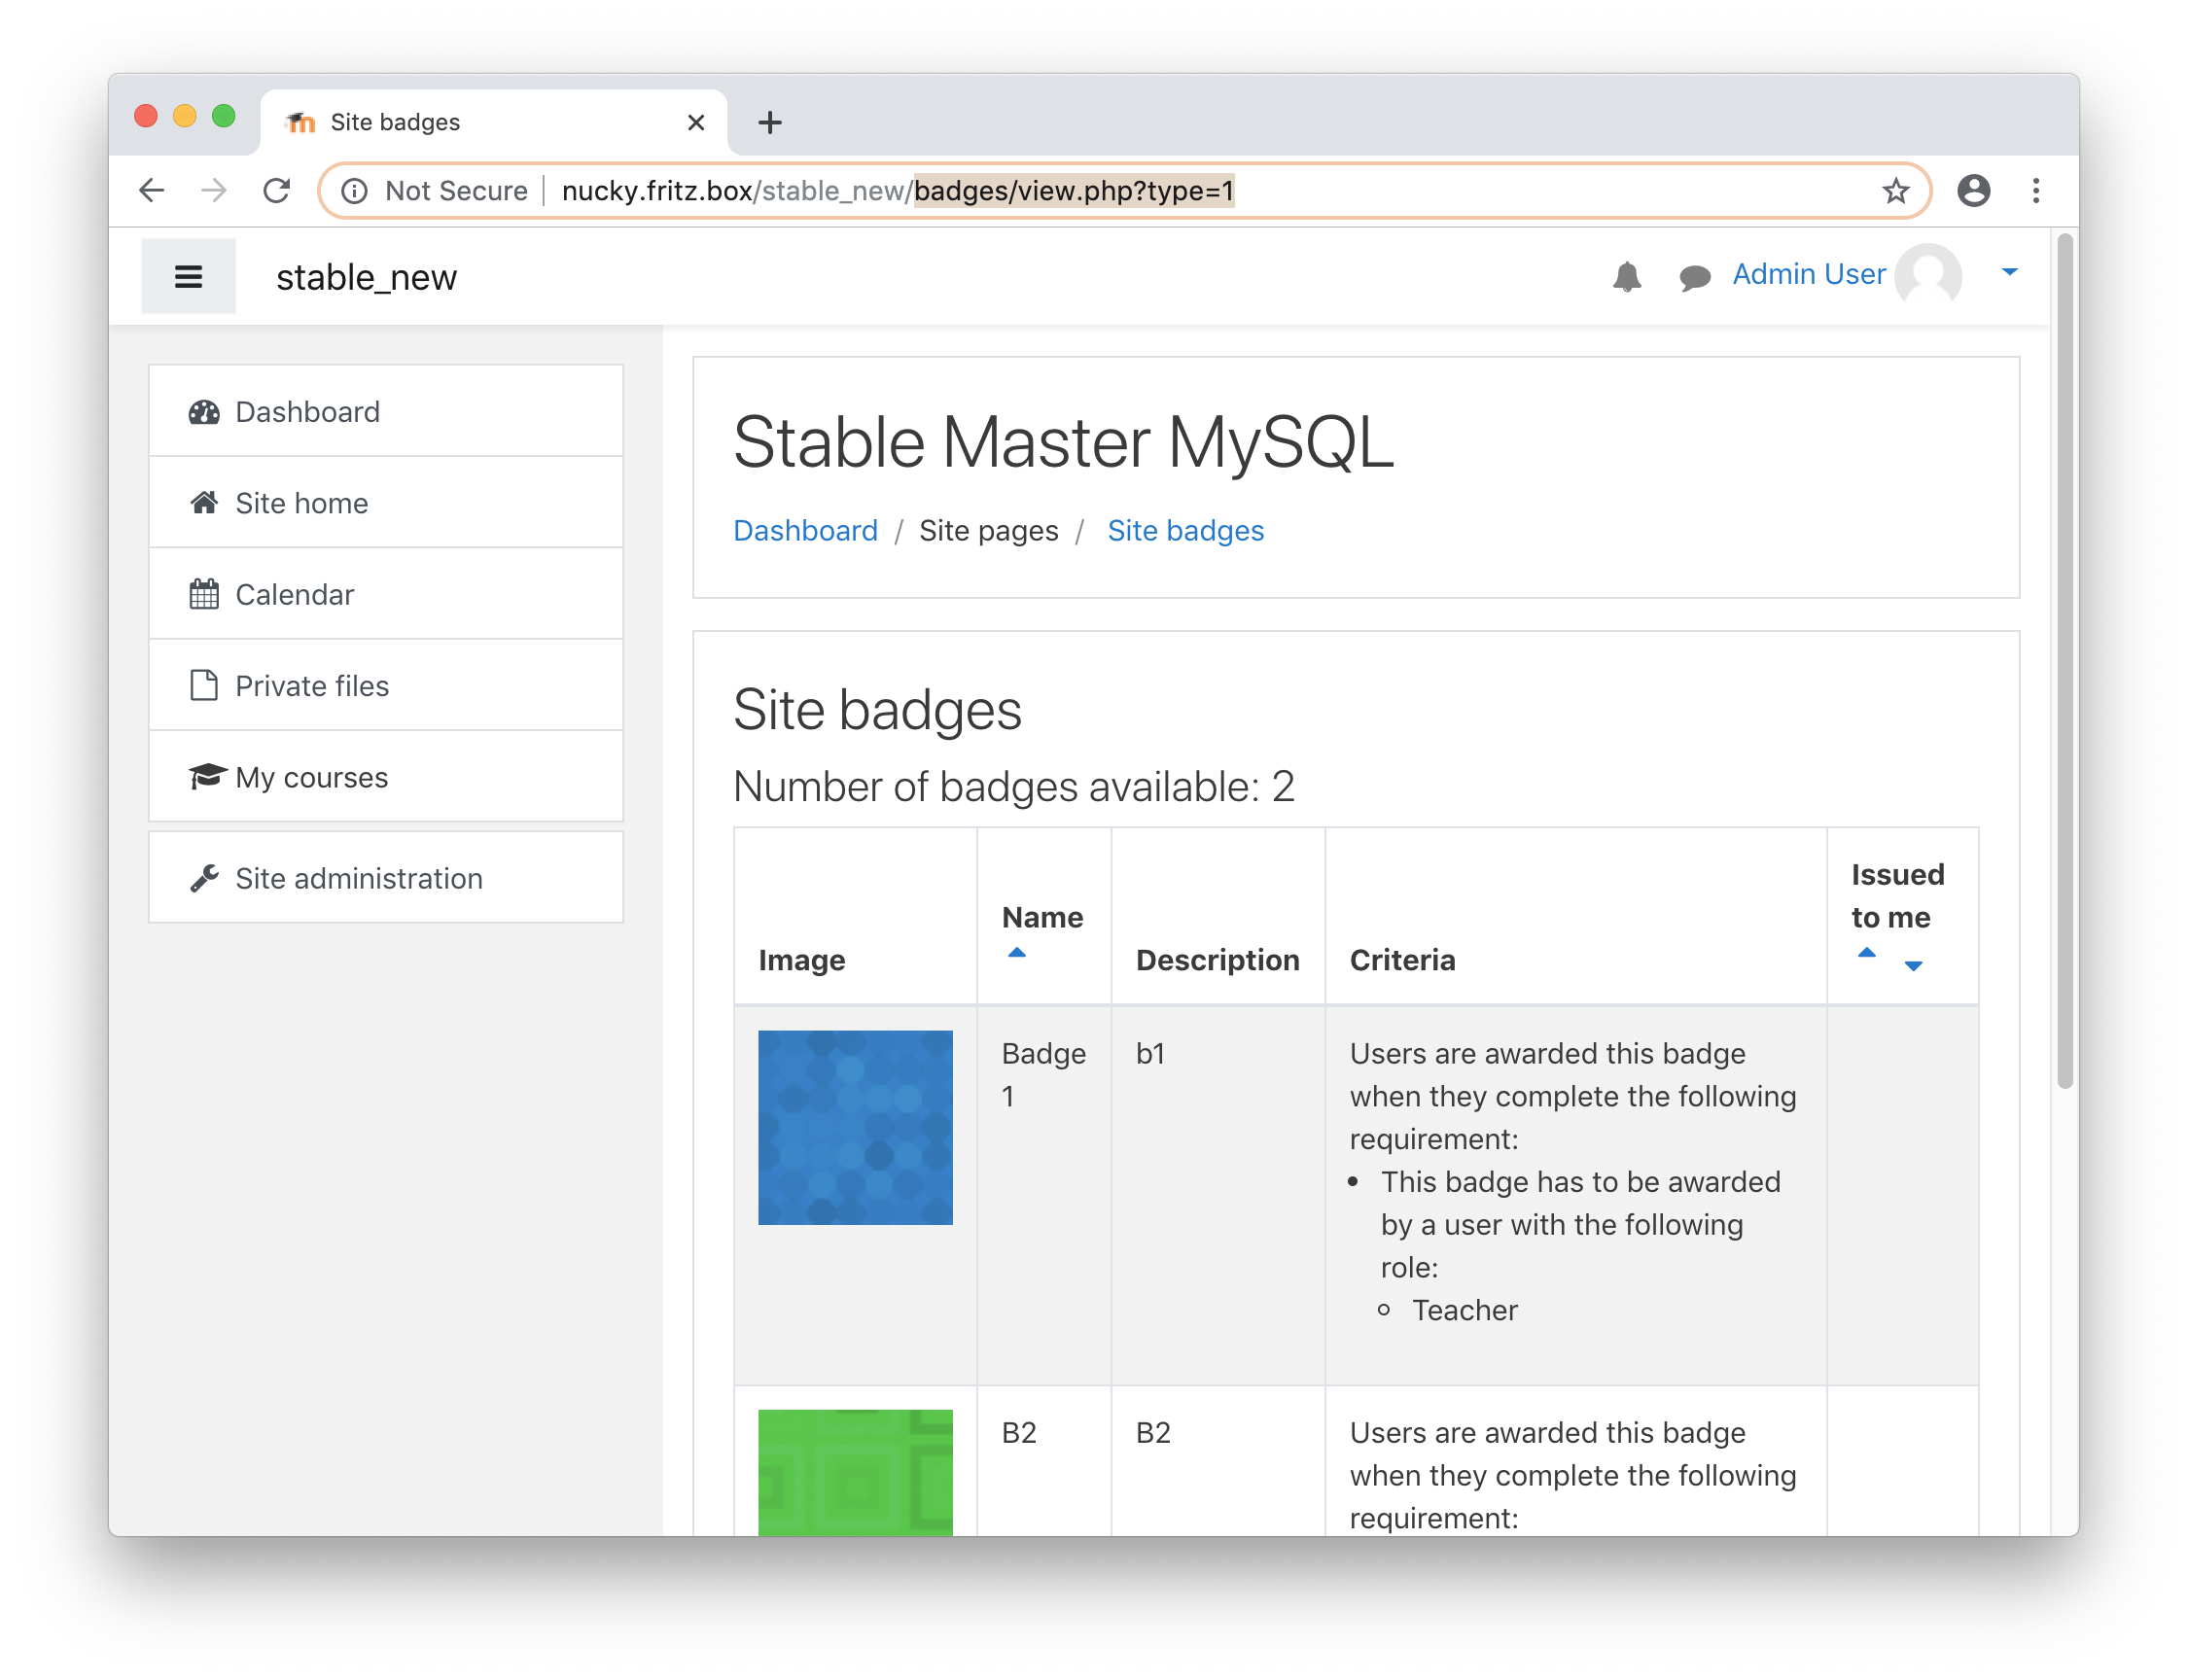The image size is (2188, 1680).
Task: Click the page vertical scrollbar thumb
Action: point(2064,662)
